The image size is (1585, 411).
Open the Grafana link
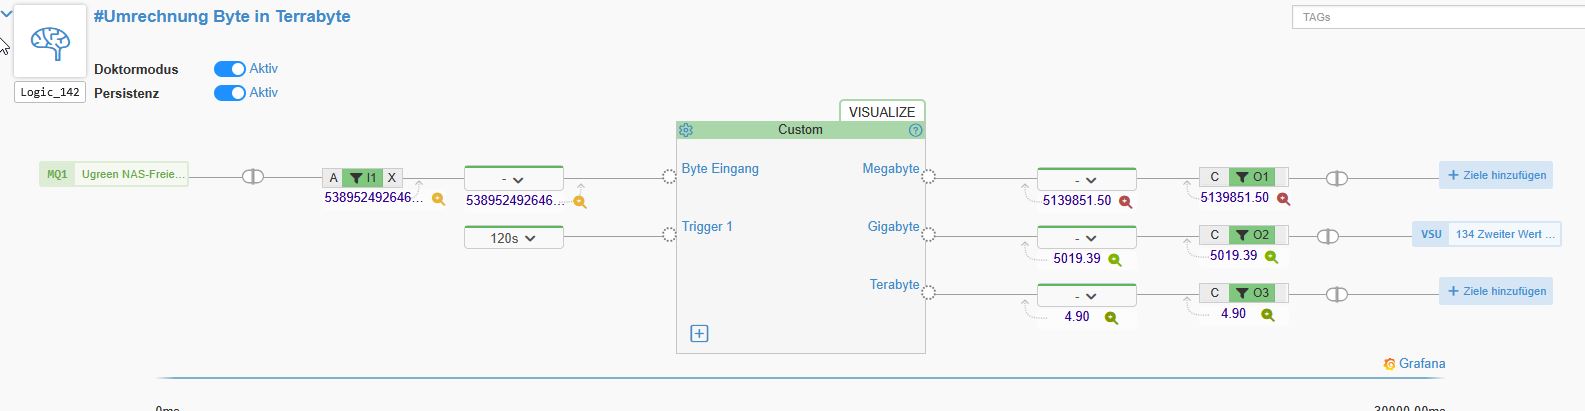coord(1414,364)
